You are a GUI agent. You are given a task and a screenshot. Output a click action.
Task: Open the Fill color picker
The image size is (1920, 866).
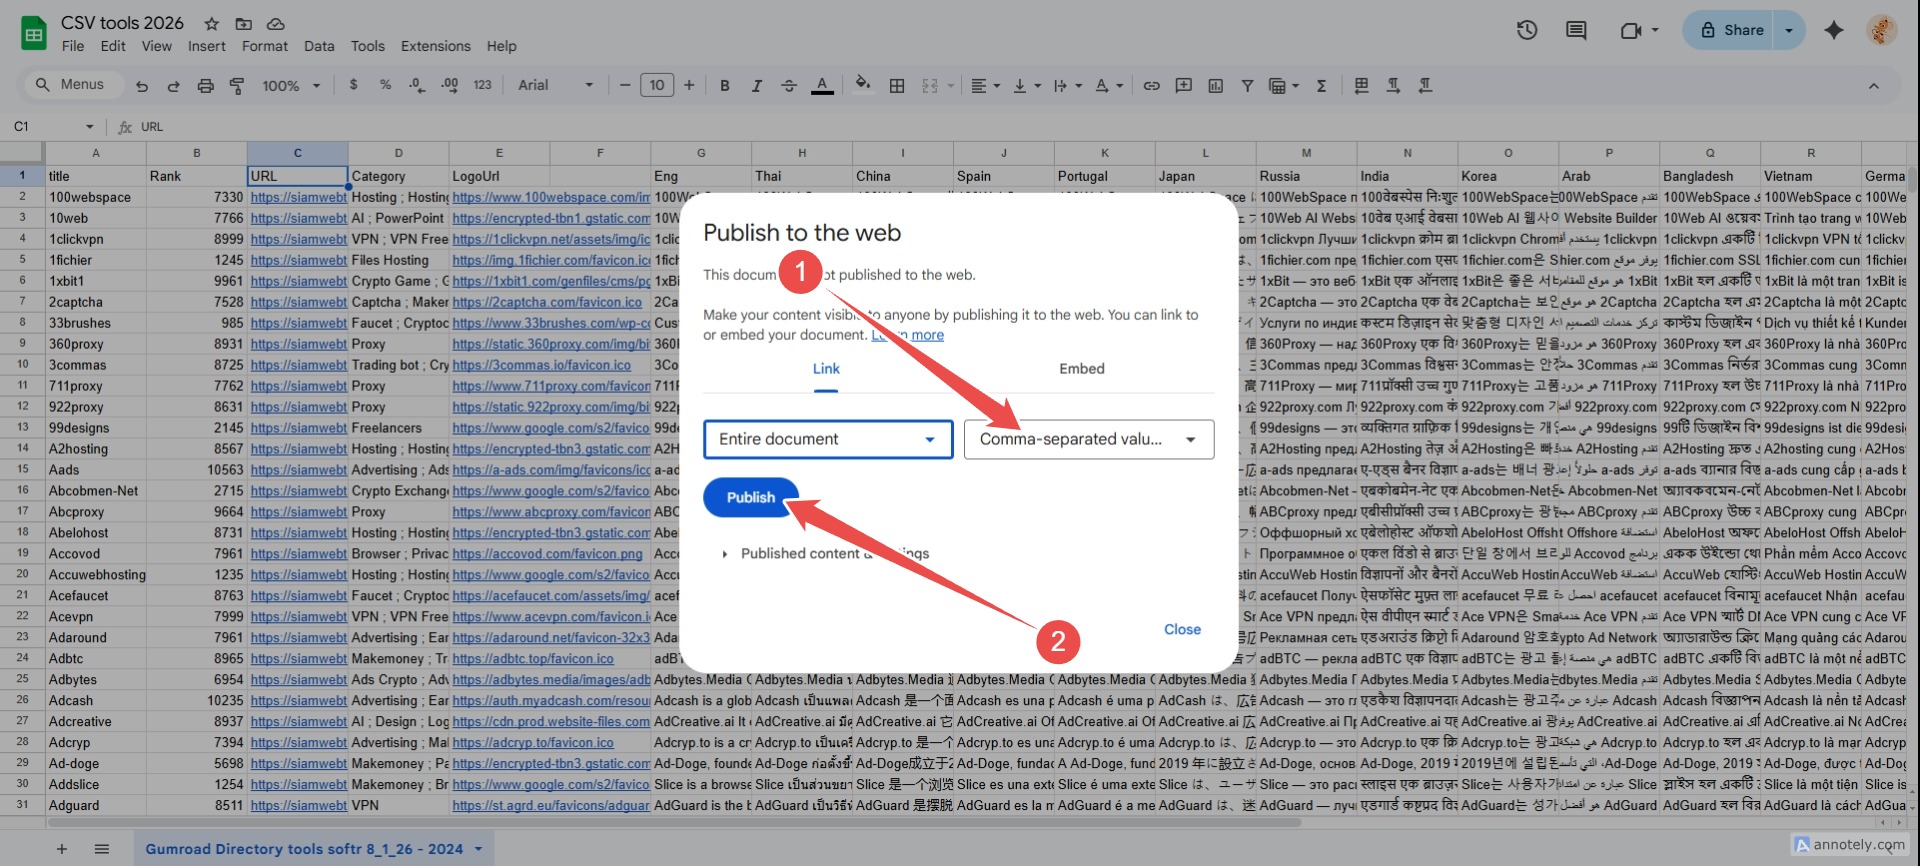pyautogui.click(x=862, y=86)
